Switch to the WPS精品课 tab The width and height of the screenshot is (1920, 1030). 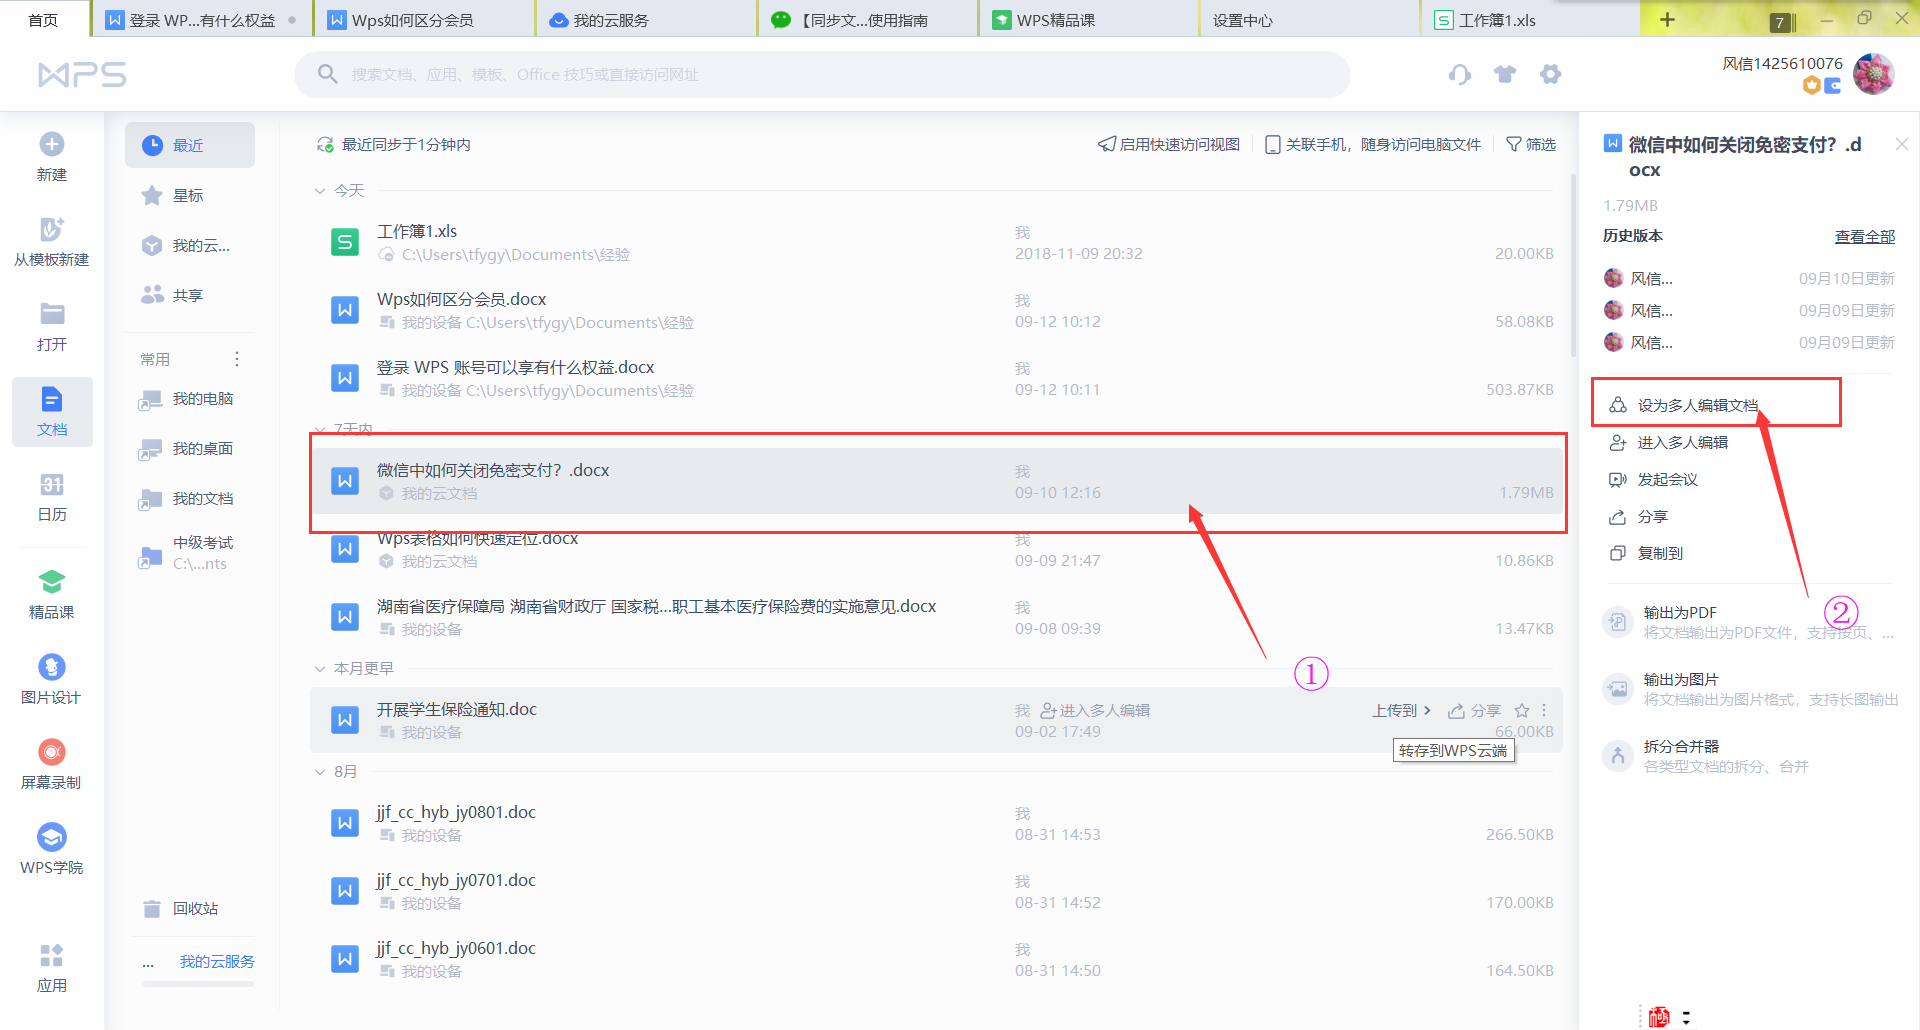1089,20
